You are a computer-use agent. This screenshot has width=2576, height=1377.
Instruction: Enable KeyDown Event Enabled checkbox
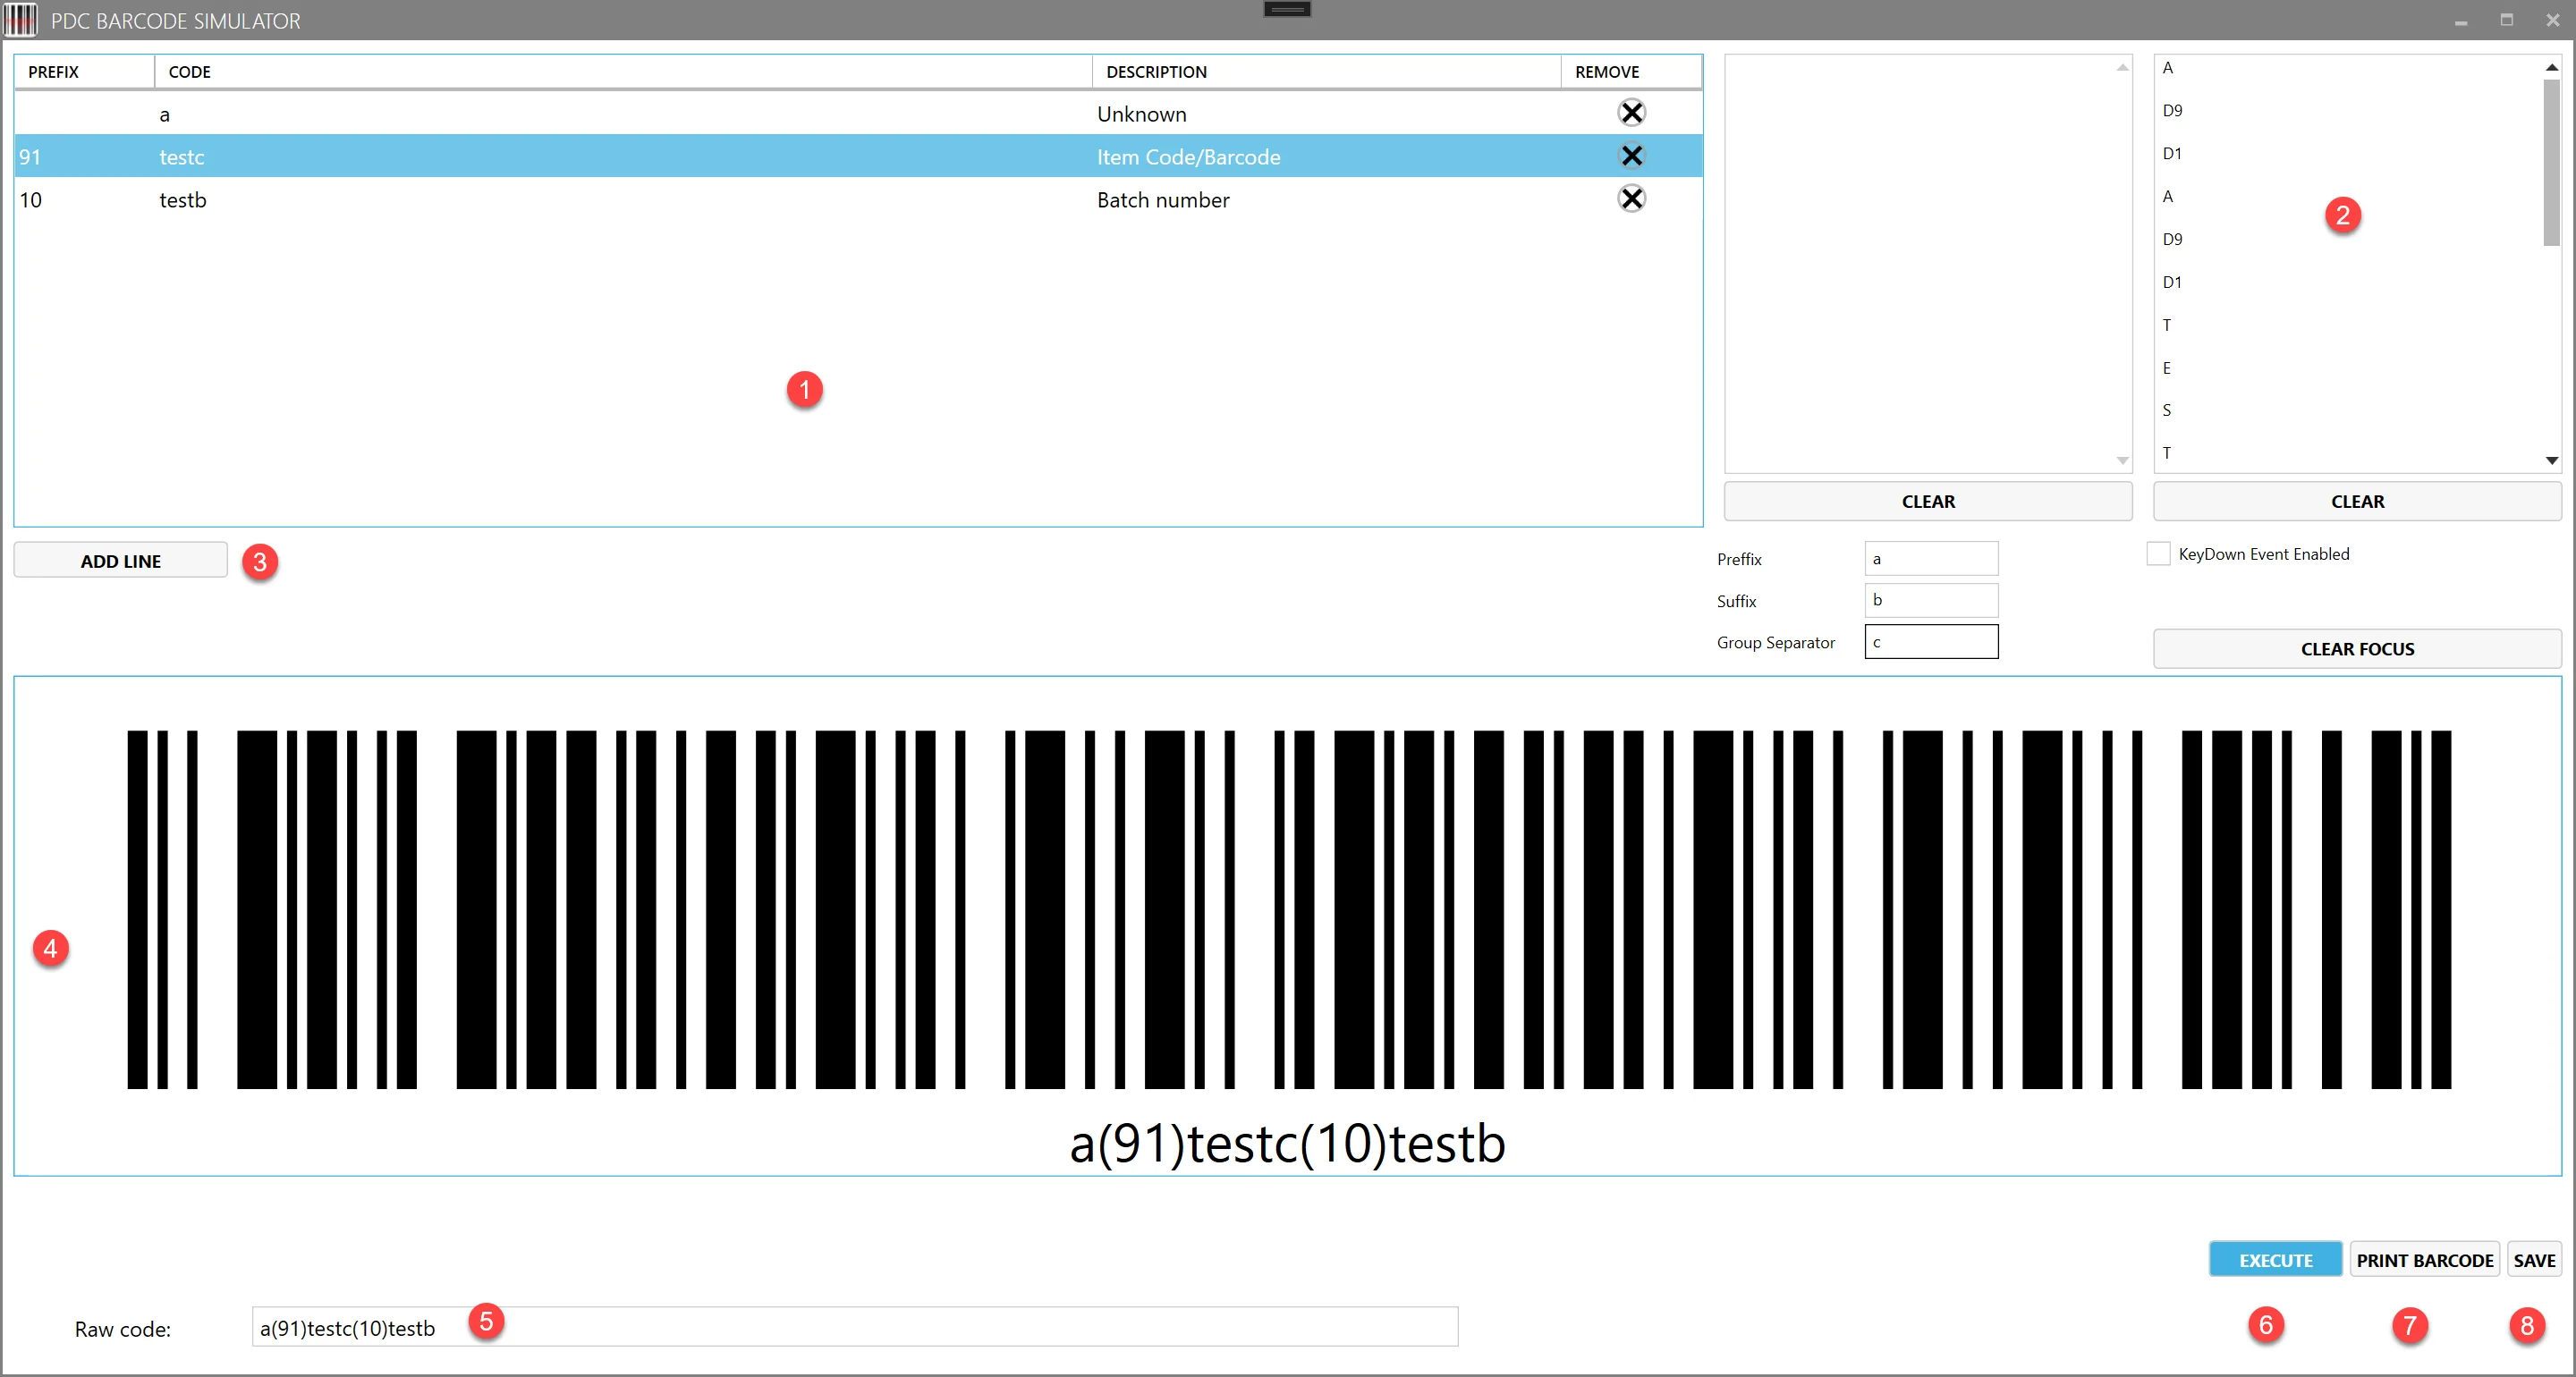coord(2160,553)
